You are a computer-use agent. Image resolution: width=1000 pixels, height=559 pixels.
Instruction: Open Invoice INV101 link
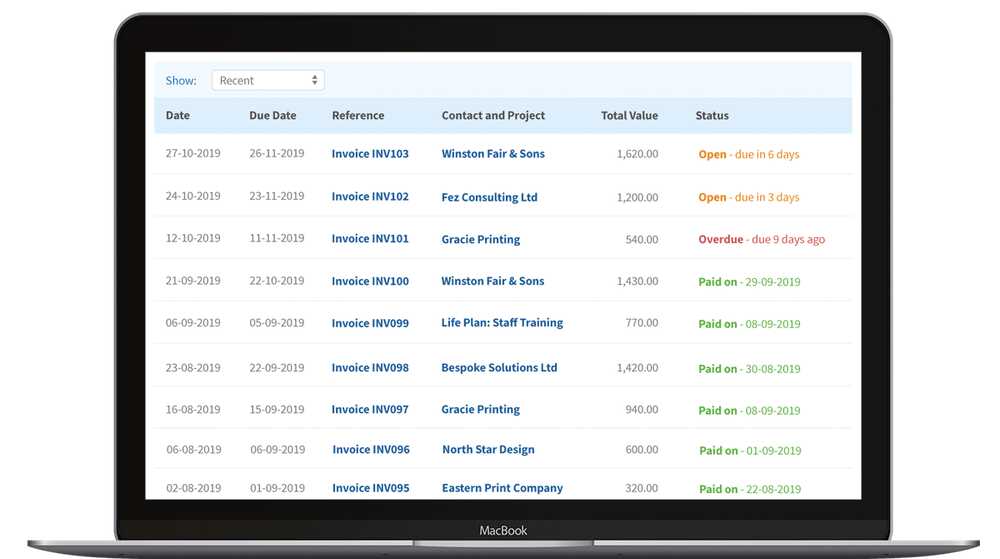370,238
